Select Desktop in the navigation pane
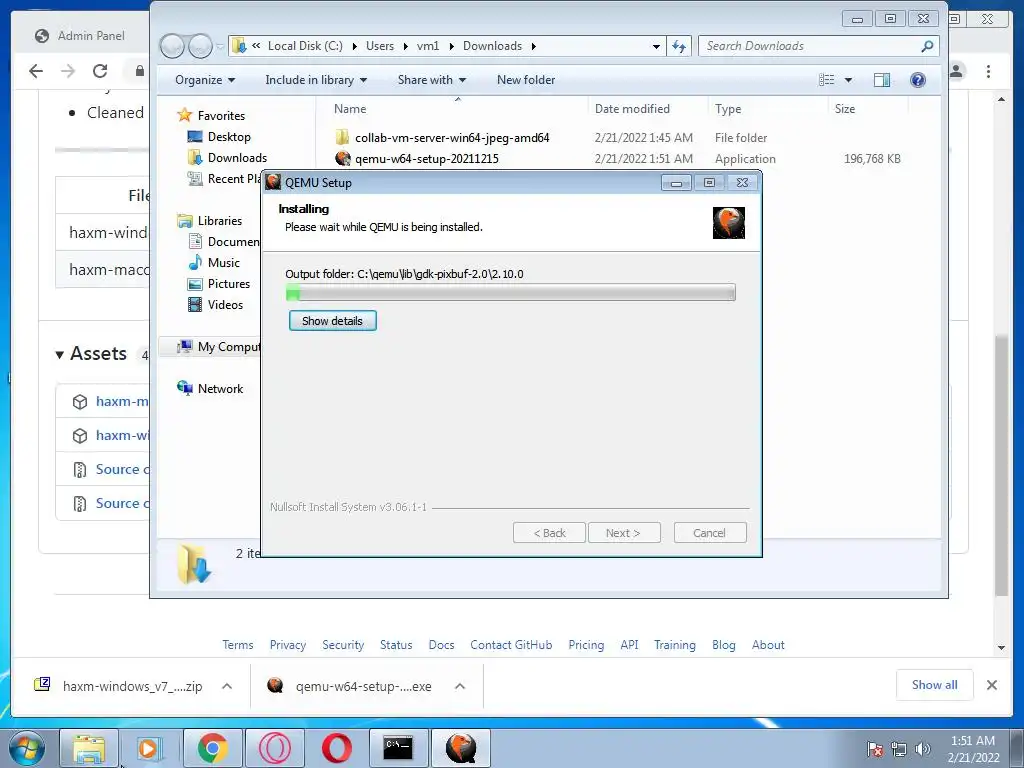1024x768 pixels. coord(229,136)
